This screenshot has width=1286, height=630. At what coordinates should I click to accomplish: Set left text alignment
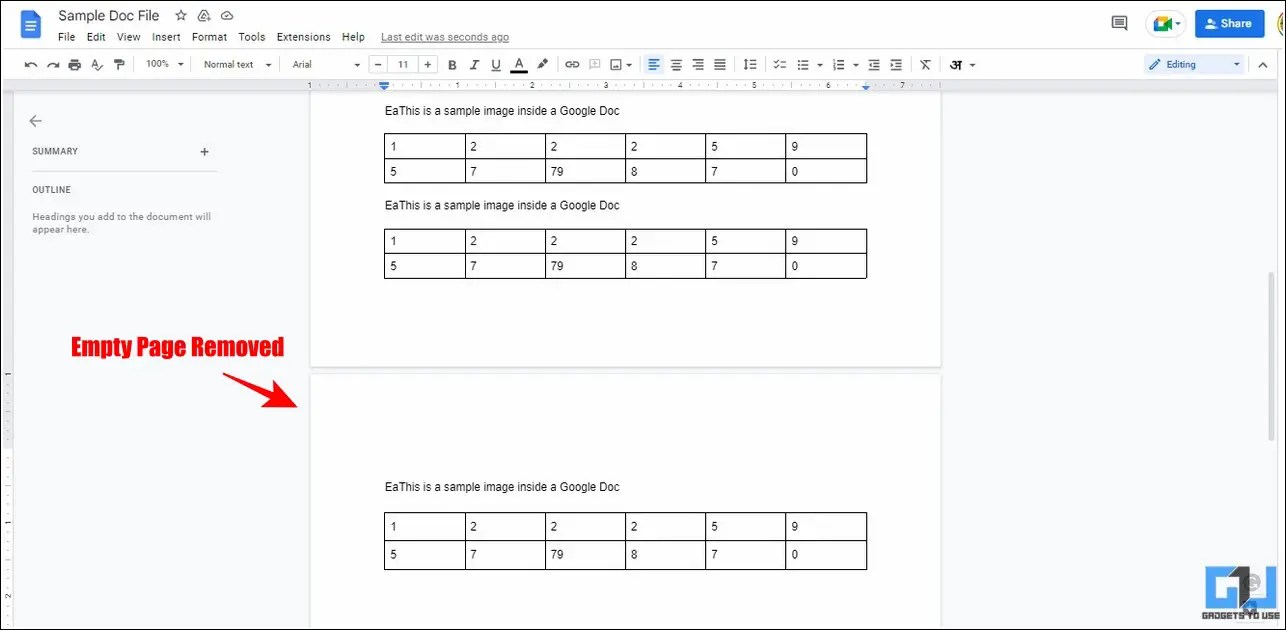pos(654,64)
